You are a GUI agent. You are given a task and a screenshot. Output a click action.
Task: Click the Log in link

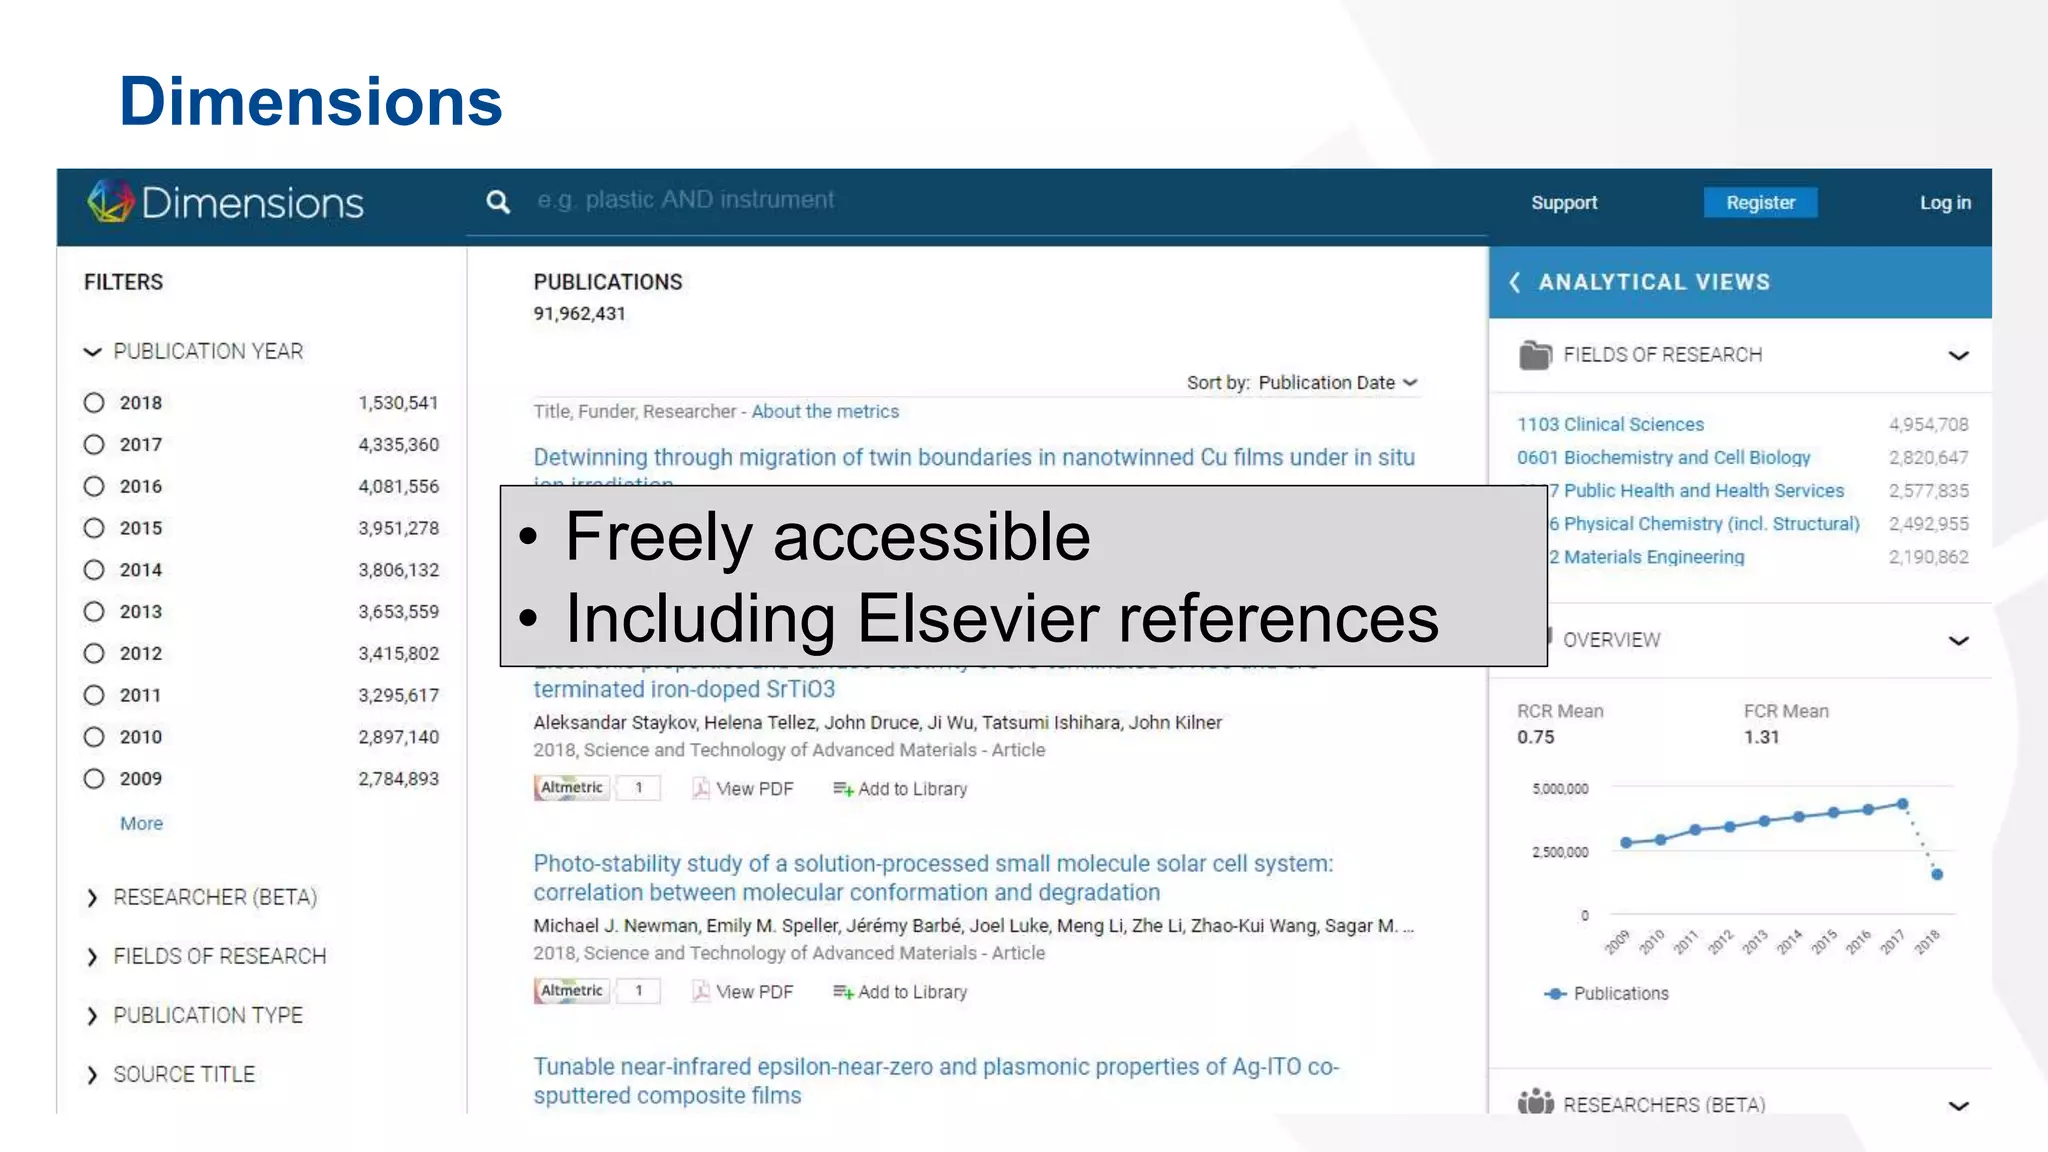pos(1945,203)
